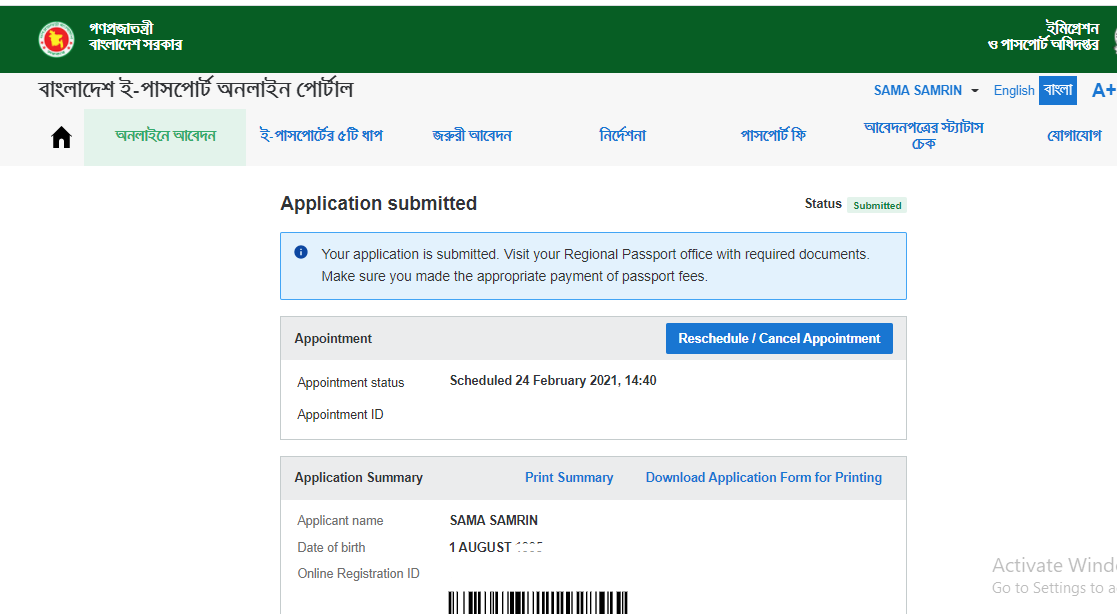Click the বাংলাদেশ ই-পাসপোর্ট অনলাইন পোর্টাল title
Viewport: 1117px width, 614px height.
click(196, 90)
